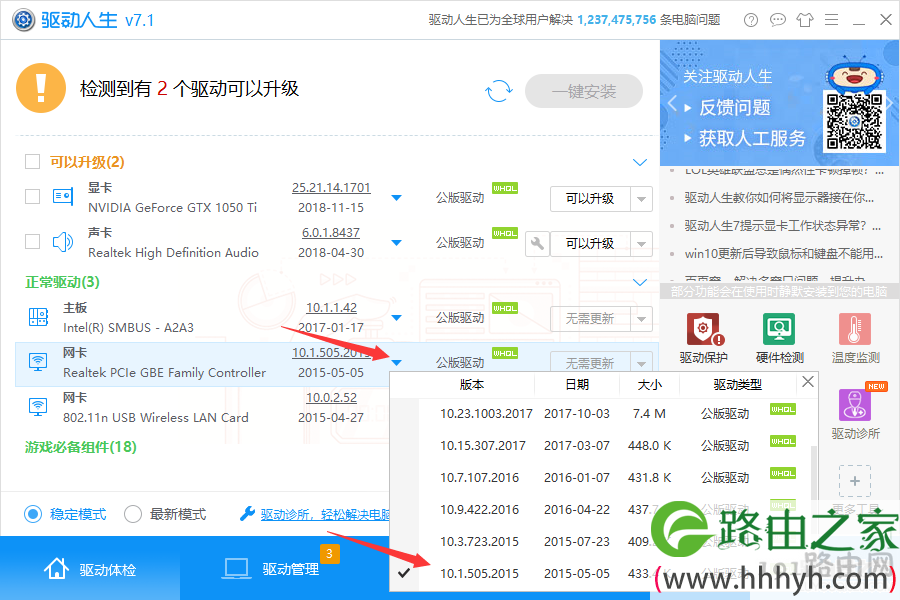Select driver version 10.1.505.2015

click(479, 574)
